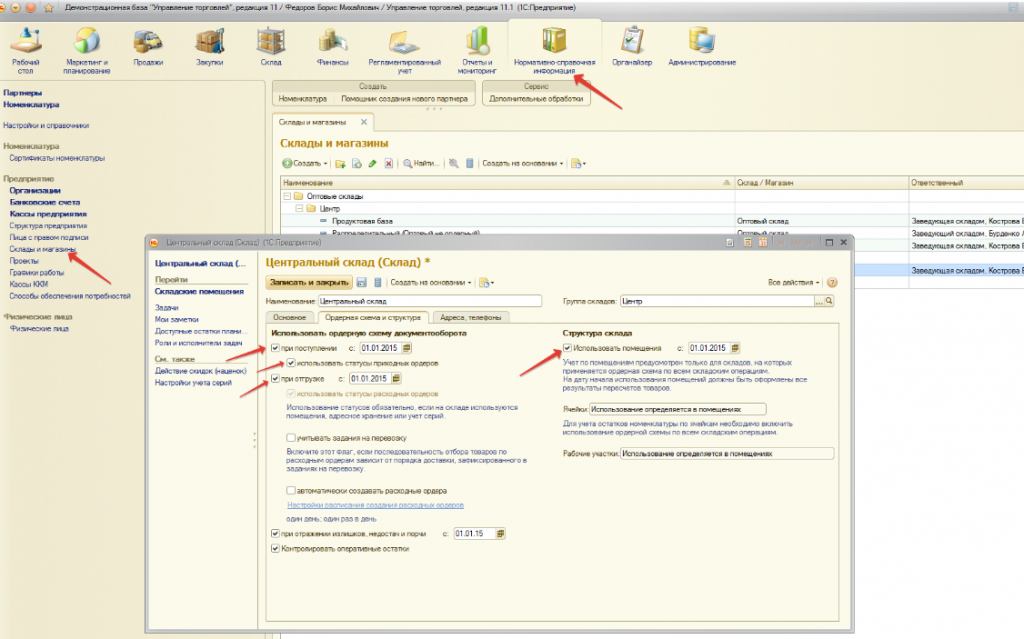This screenshot has width=1024, height=639.
Task: Click magnifier icon in Группа складов field
Action: click(x=829, y=301)
